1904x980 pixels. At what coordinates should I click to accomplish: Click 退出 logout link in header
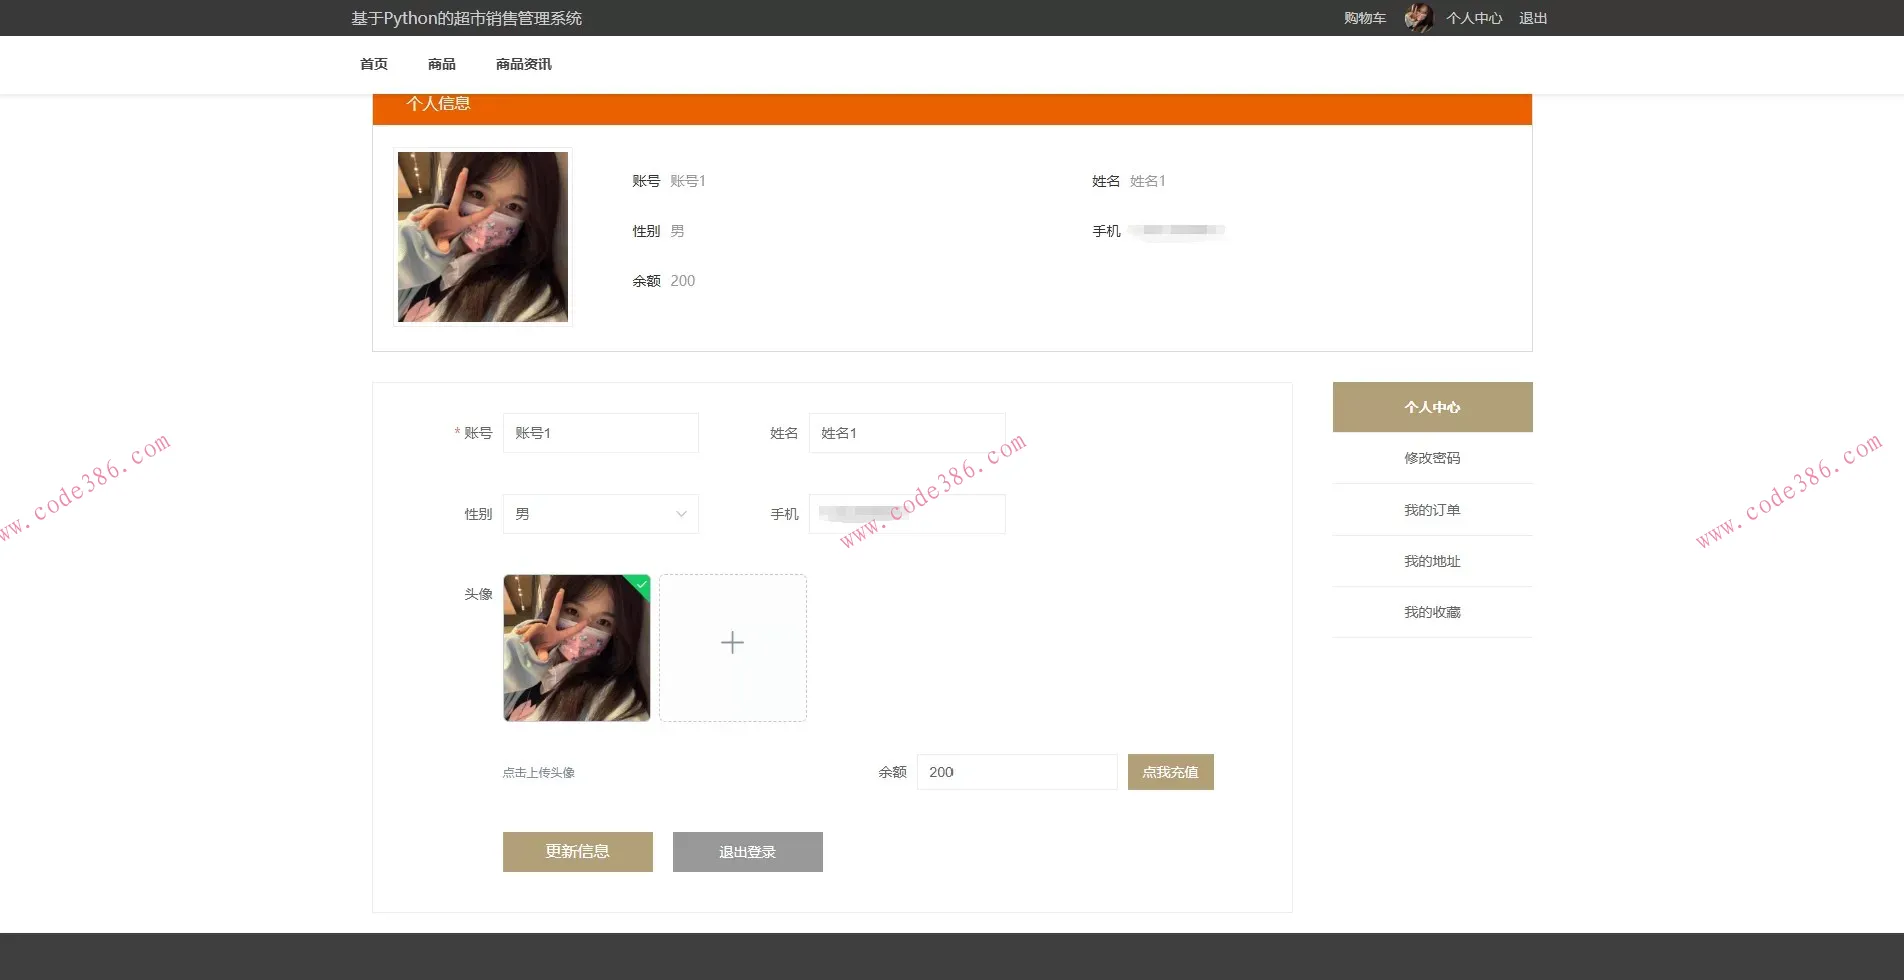[1532, 18]
